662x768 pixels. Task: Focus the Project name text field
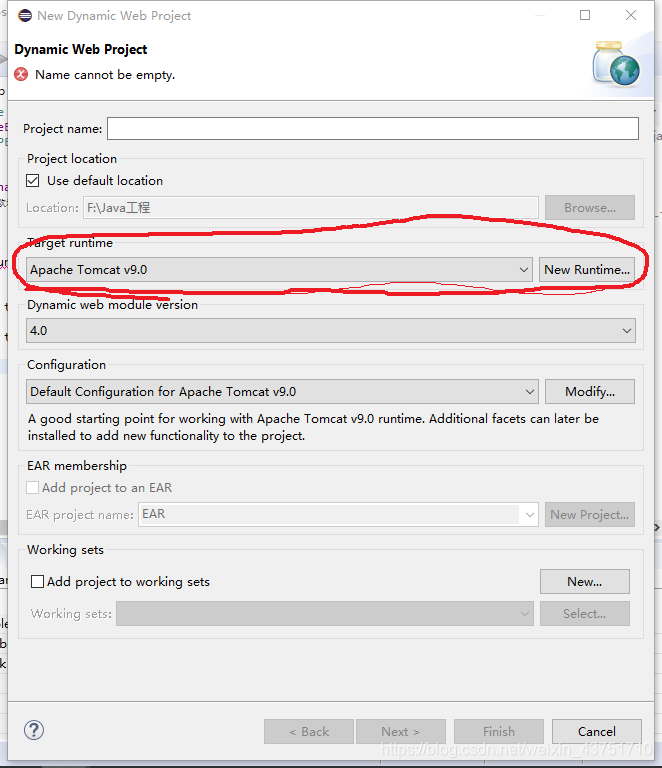373,128
